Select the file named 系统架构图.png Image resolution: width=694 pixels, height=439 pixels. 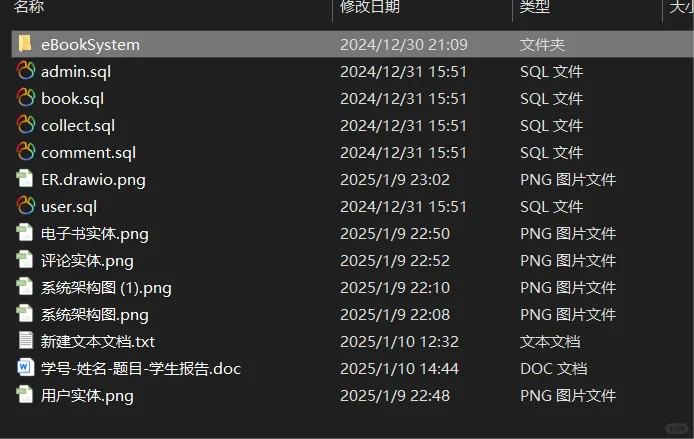pos(95,315)
